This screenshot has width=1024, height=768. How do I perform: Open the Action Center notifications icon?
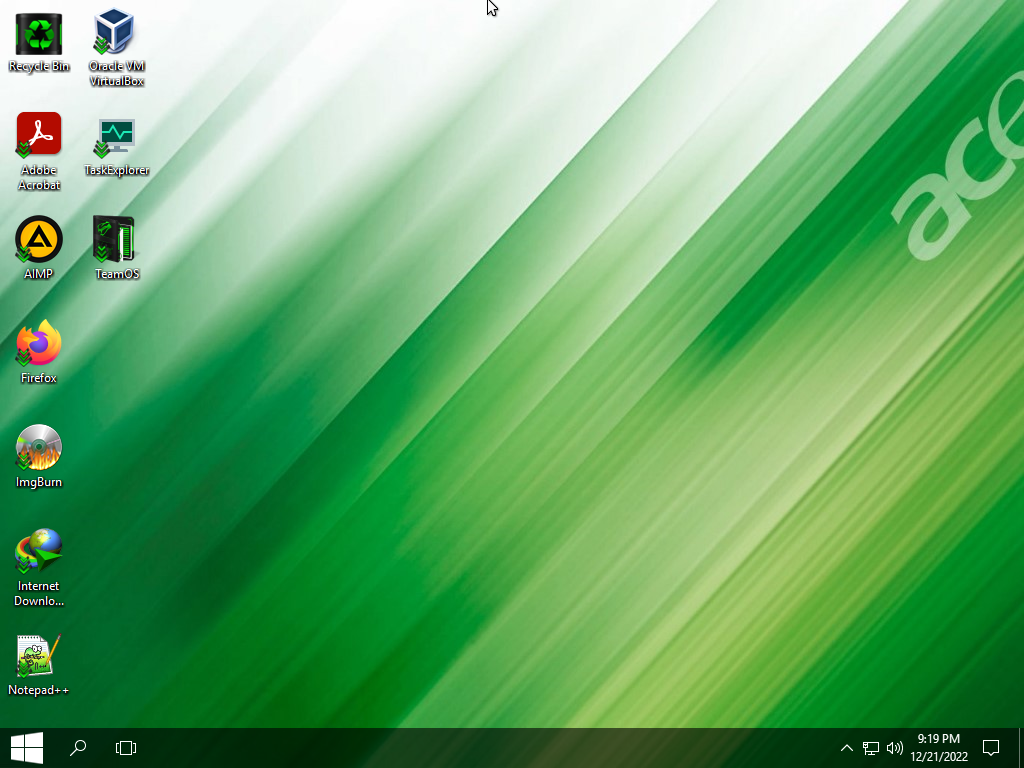[991, 748]
